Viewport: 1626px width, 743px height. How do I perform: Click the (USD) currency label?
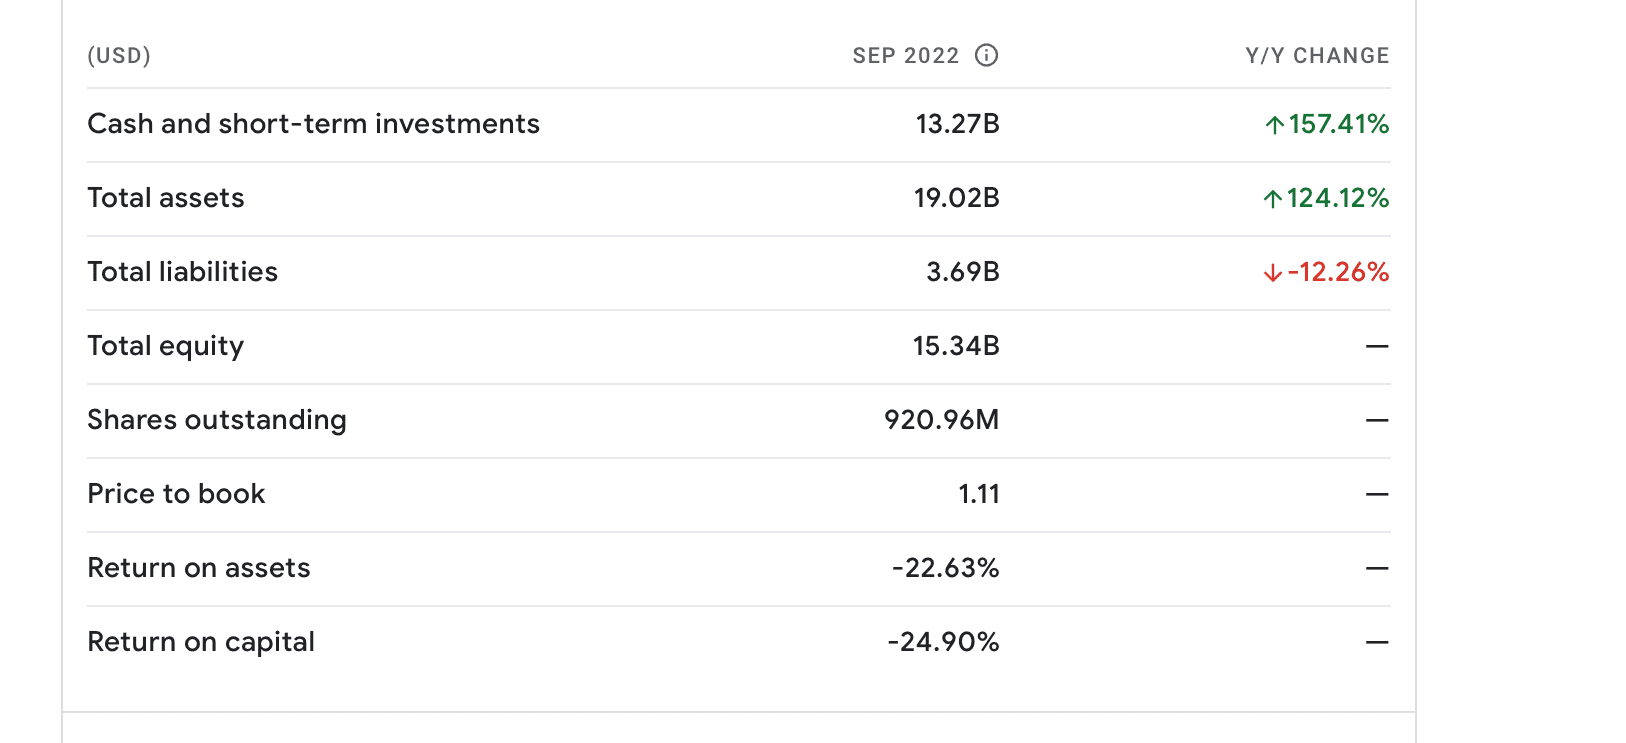pos(119,56)
